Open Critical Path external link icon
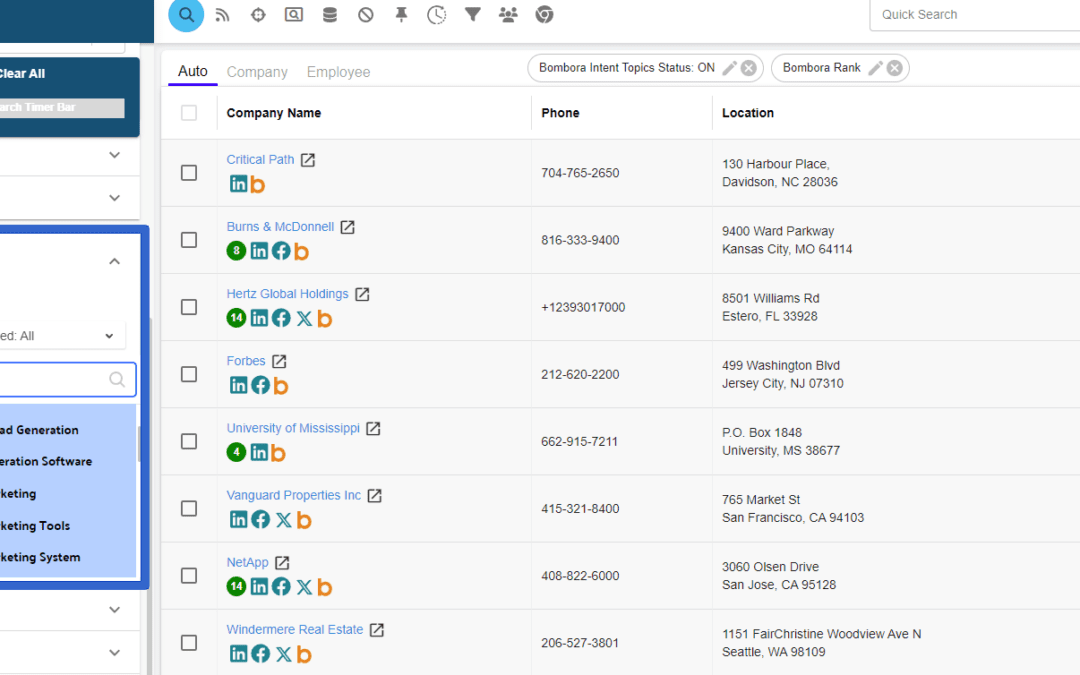 pos(308,160)
